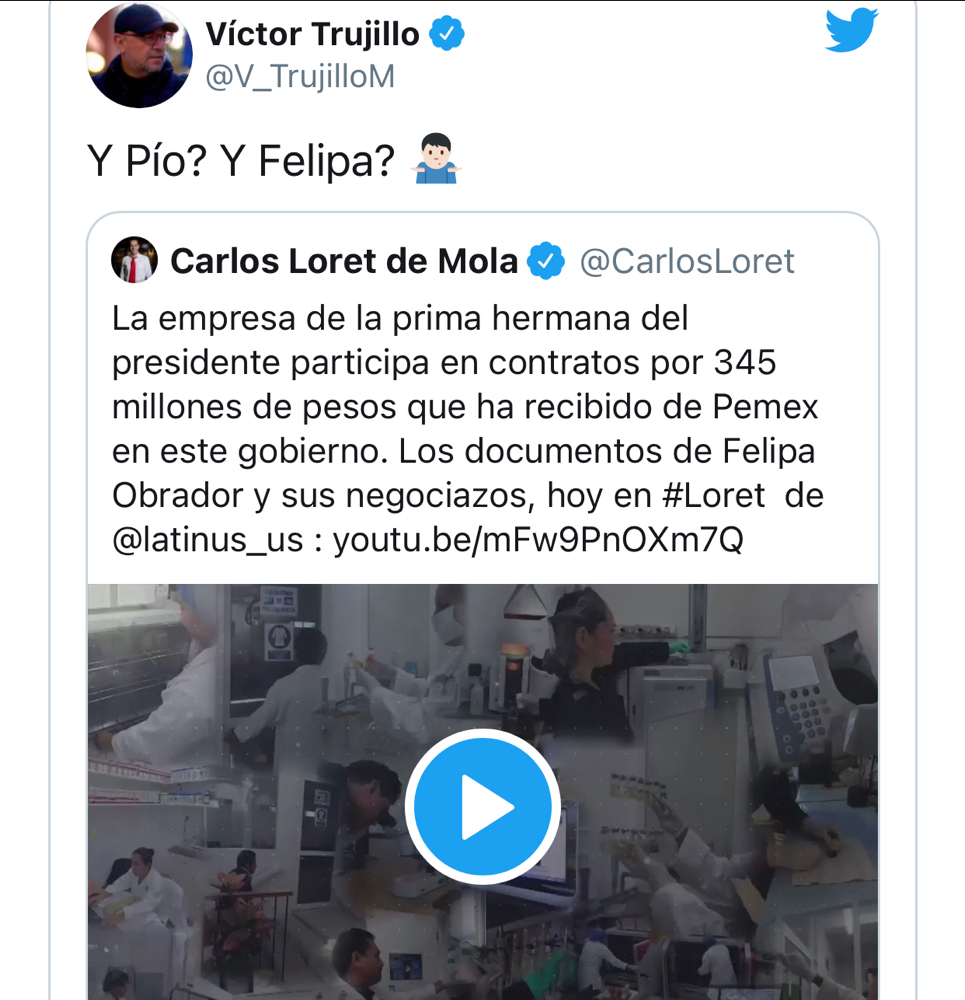Screen dimensions: 965x1000
Task: Click Víctor Trujillo's blue verified badge
Action: coord(446,34)
